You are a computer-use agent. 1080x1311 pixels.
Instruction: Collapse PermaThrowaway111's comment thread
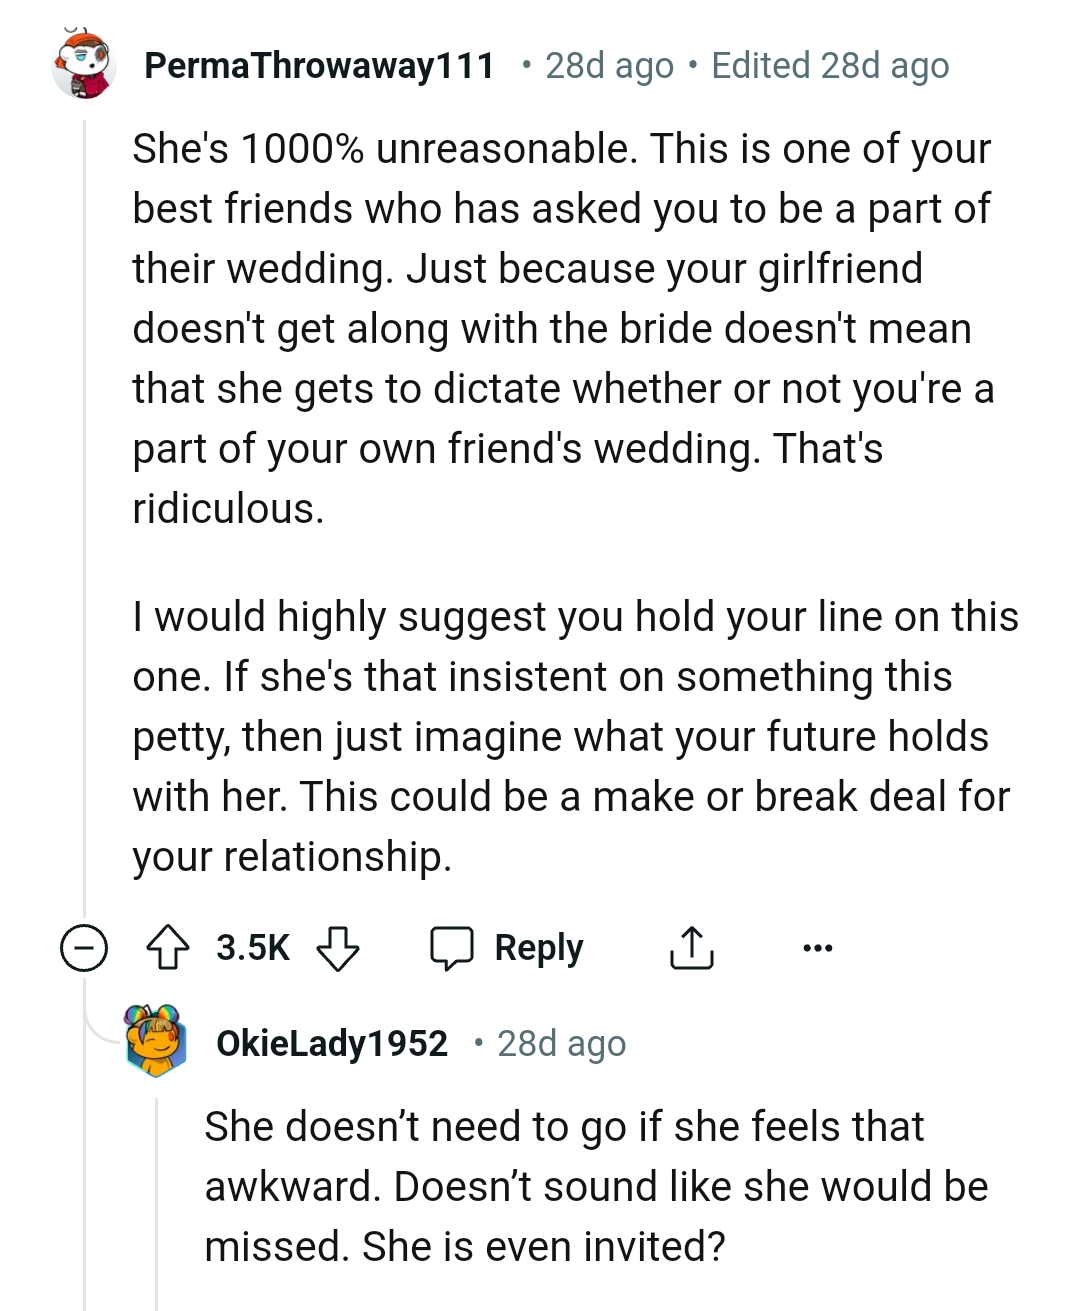tap(83, 947)
